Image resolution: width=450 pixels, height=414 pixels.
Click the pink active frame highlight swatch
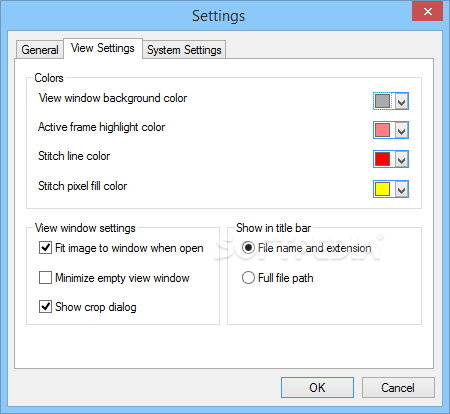pos(382,130)
